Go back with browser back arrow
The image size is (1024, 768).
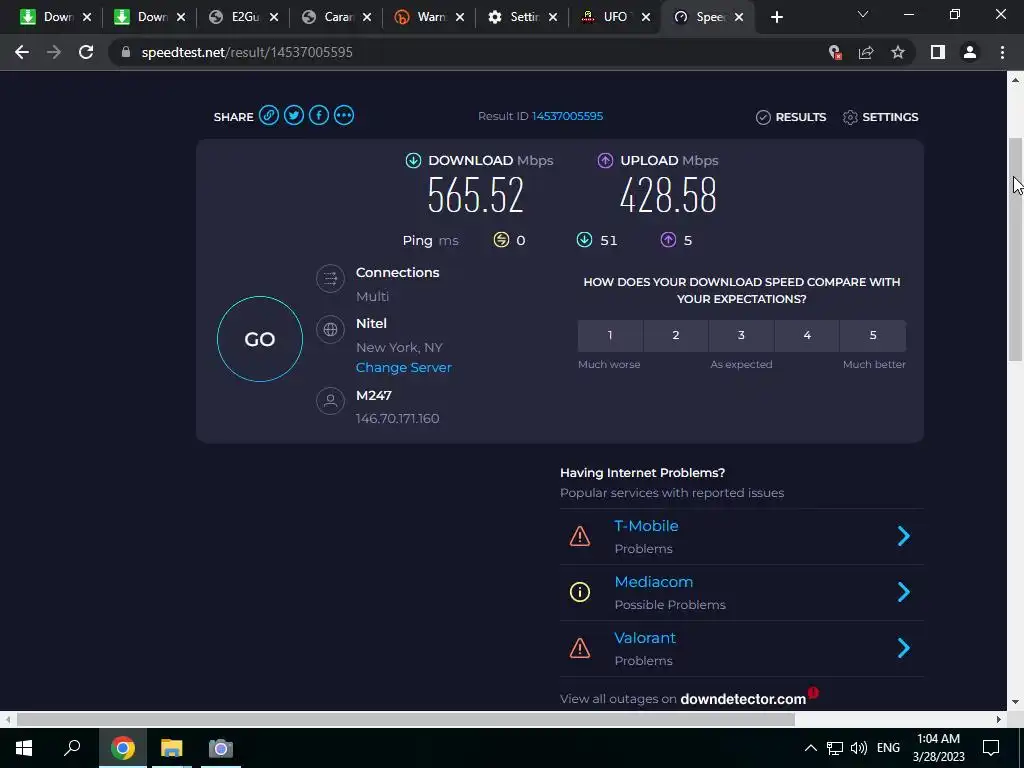(x=22, y=52)
